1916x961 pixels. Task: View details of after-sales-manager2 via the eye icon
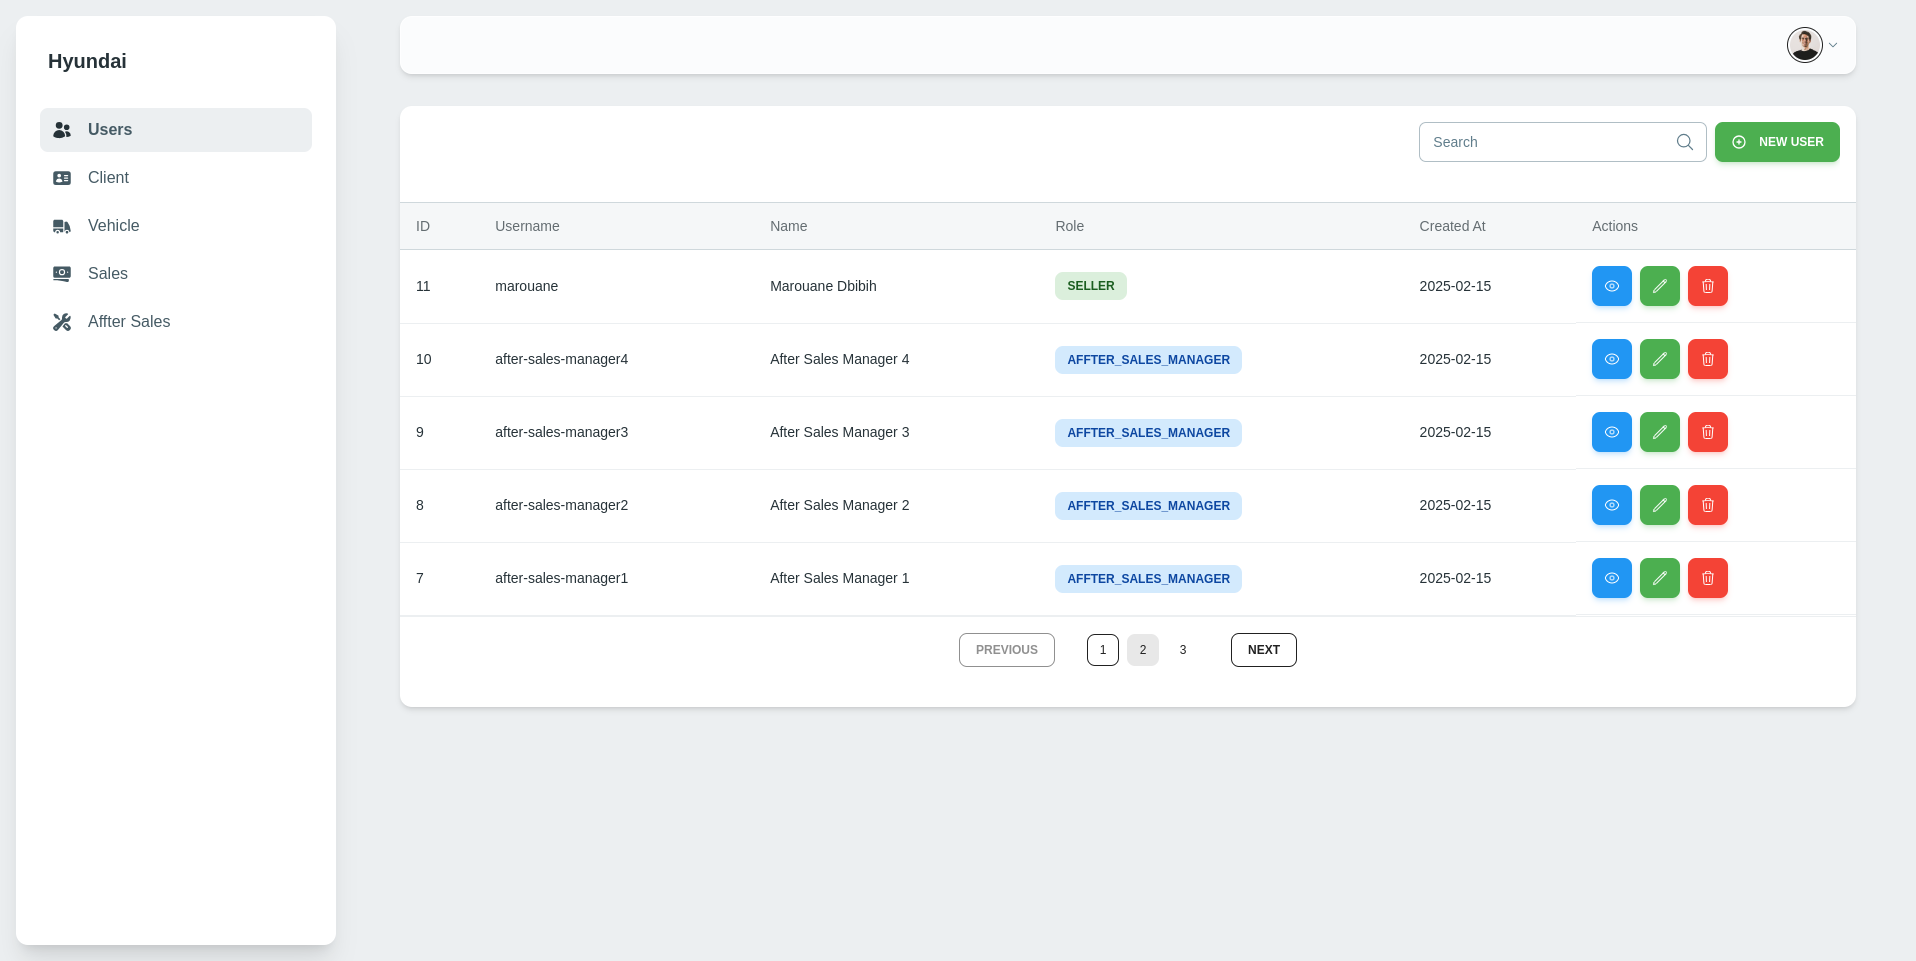pos(1611,505)
